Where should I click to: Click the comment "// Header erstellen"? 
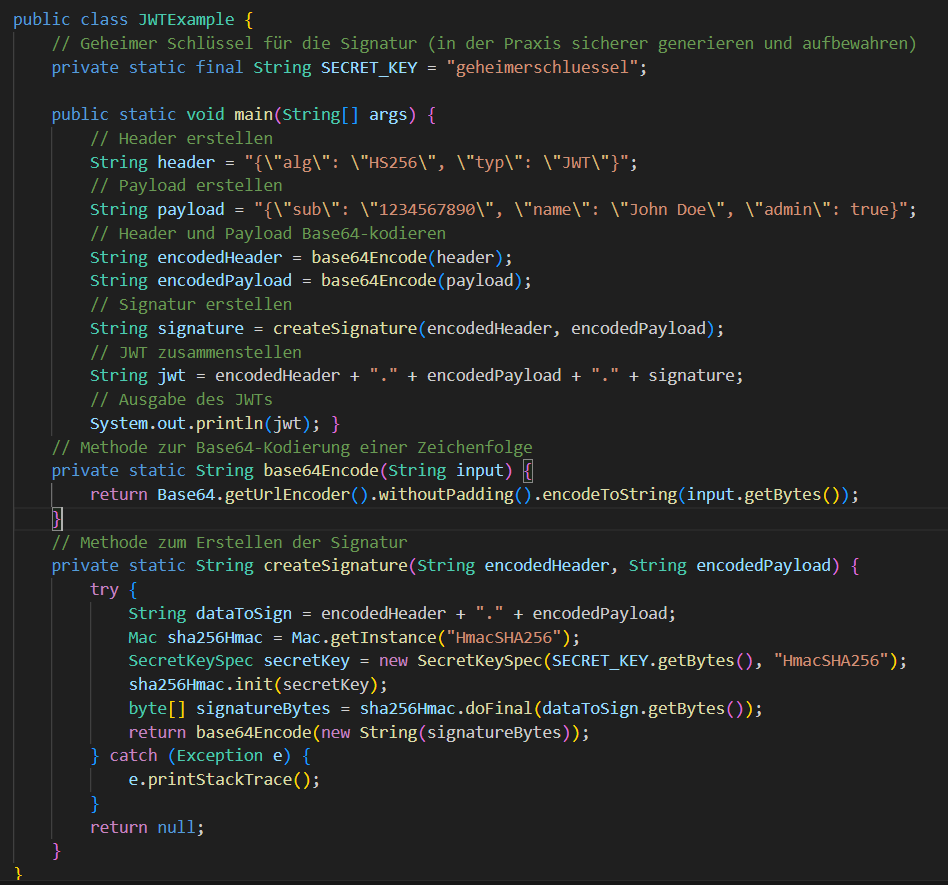point(181,138)
